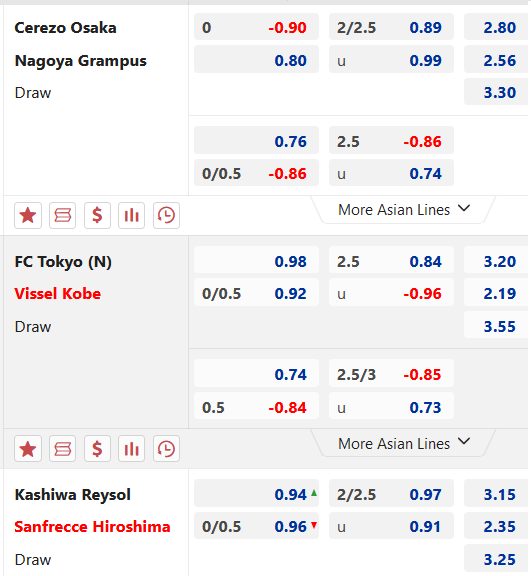Pick Cerezo Osaka win at 2.80
531x576 pixels.
click(x=496, y=27)
